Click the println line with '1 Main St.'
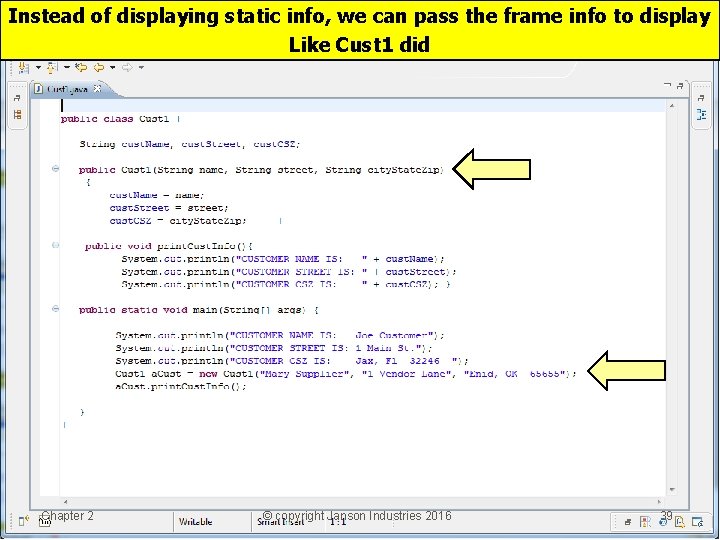720x540 pixels. [x=274, y=348]
